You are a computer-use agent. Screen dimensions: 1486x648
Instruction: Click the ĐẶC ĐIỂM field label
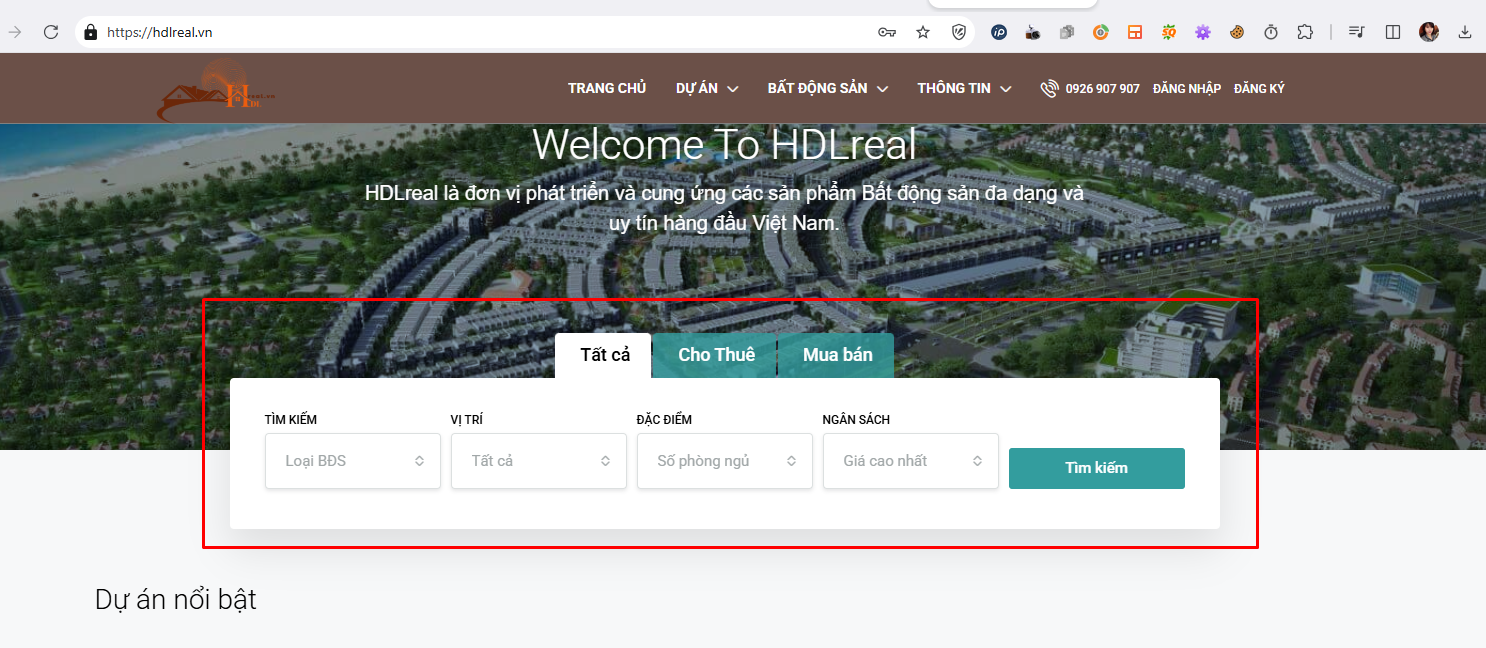(x=664, y=420)
